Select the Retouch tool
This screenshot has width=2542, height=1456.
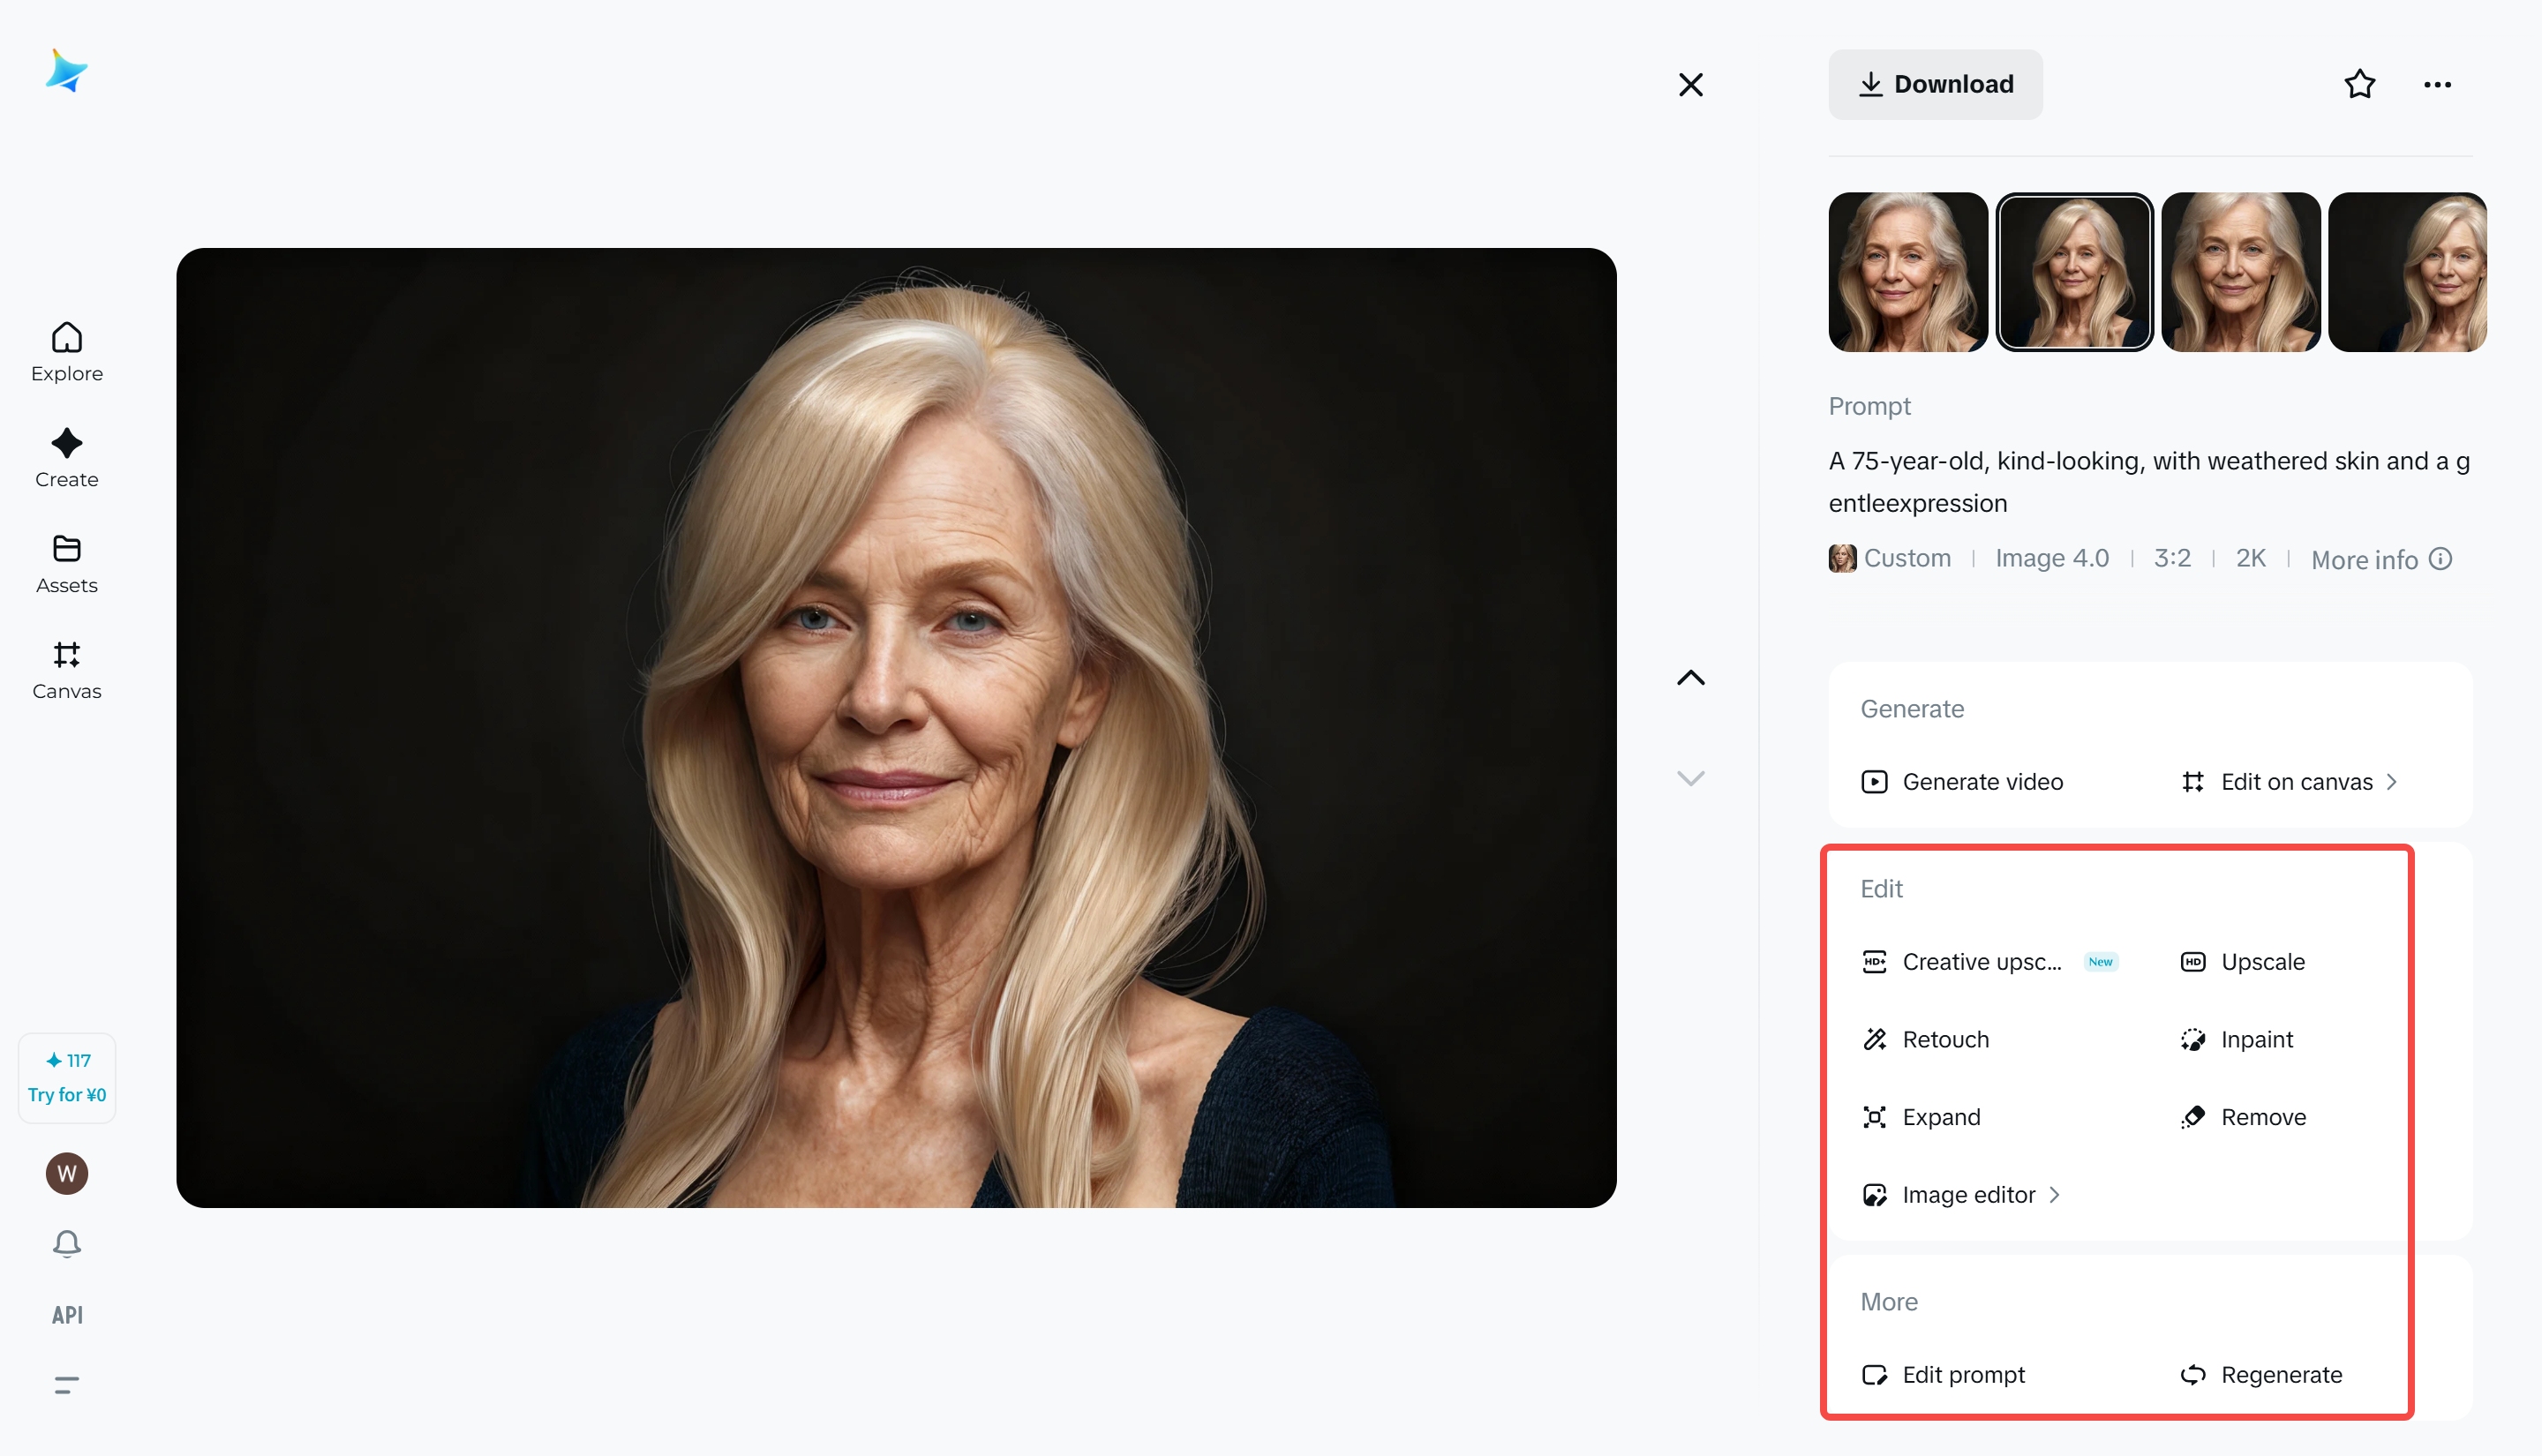pos(1946,1039)
